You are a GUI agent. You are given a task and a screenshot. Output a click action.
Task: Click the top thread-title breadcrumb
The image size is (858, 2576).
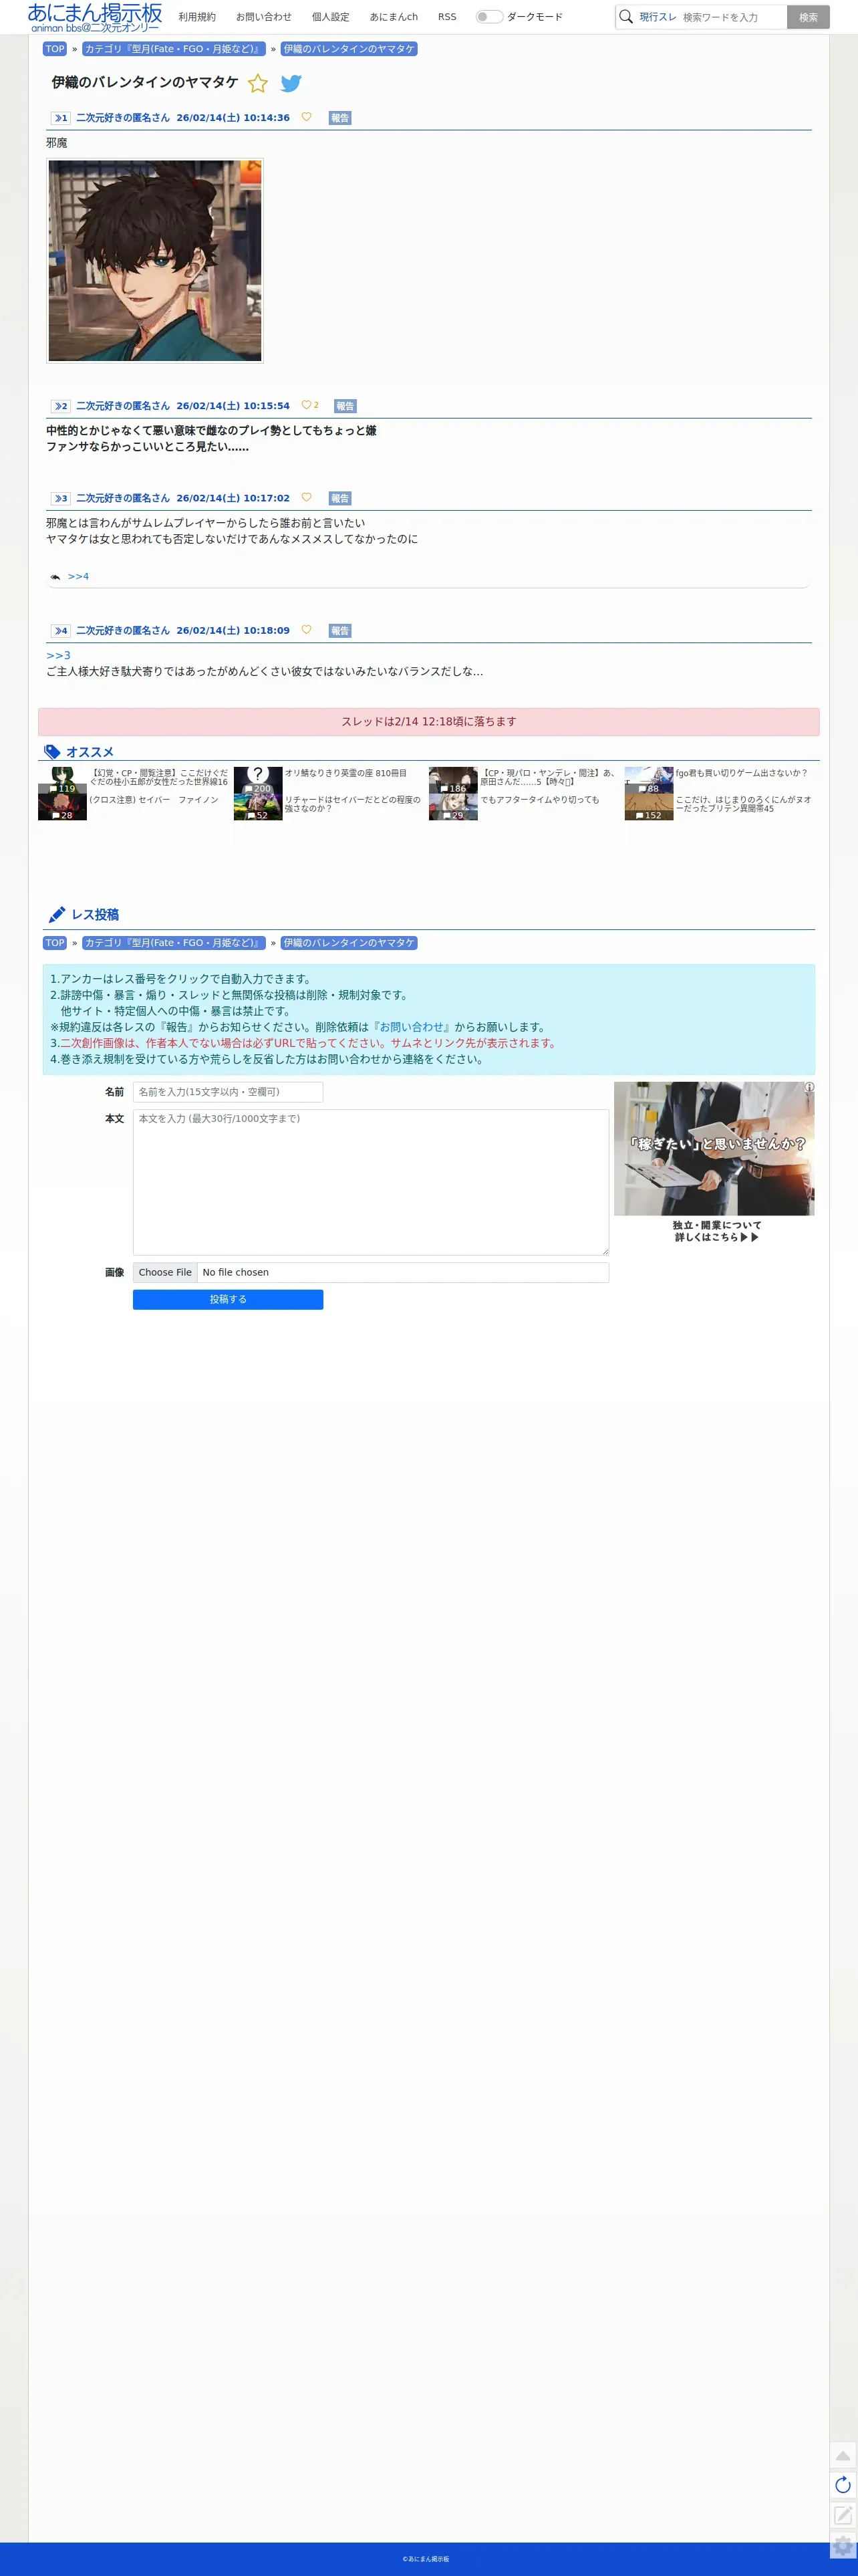click(349, 49)
